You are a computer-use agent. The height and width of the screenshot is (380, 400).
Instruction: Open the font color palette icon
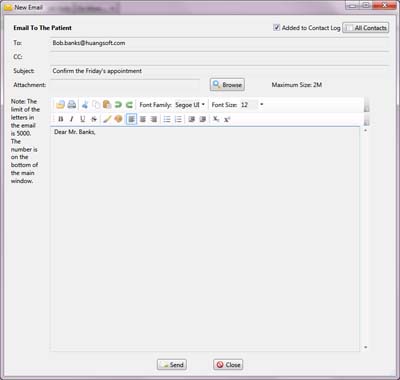[x=118, y=119]
